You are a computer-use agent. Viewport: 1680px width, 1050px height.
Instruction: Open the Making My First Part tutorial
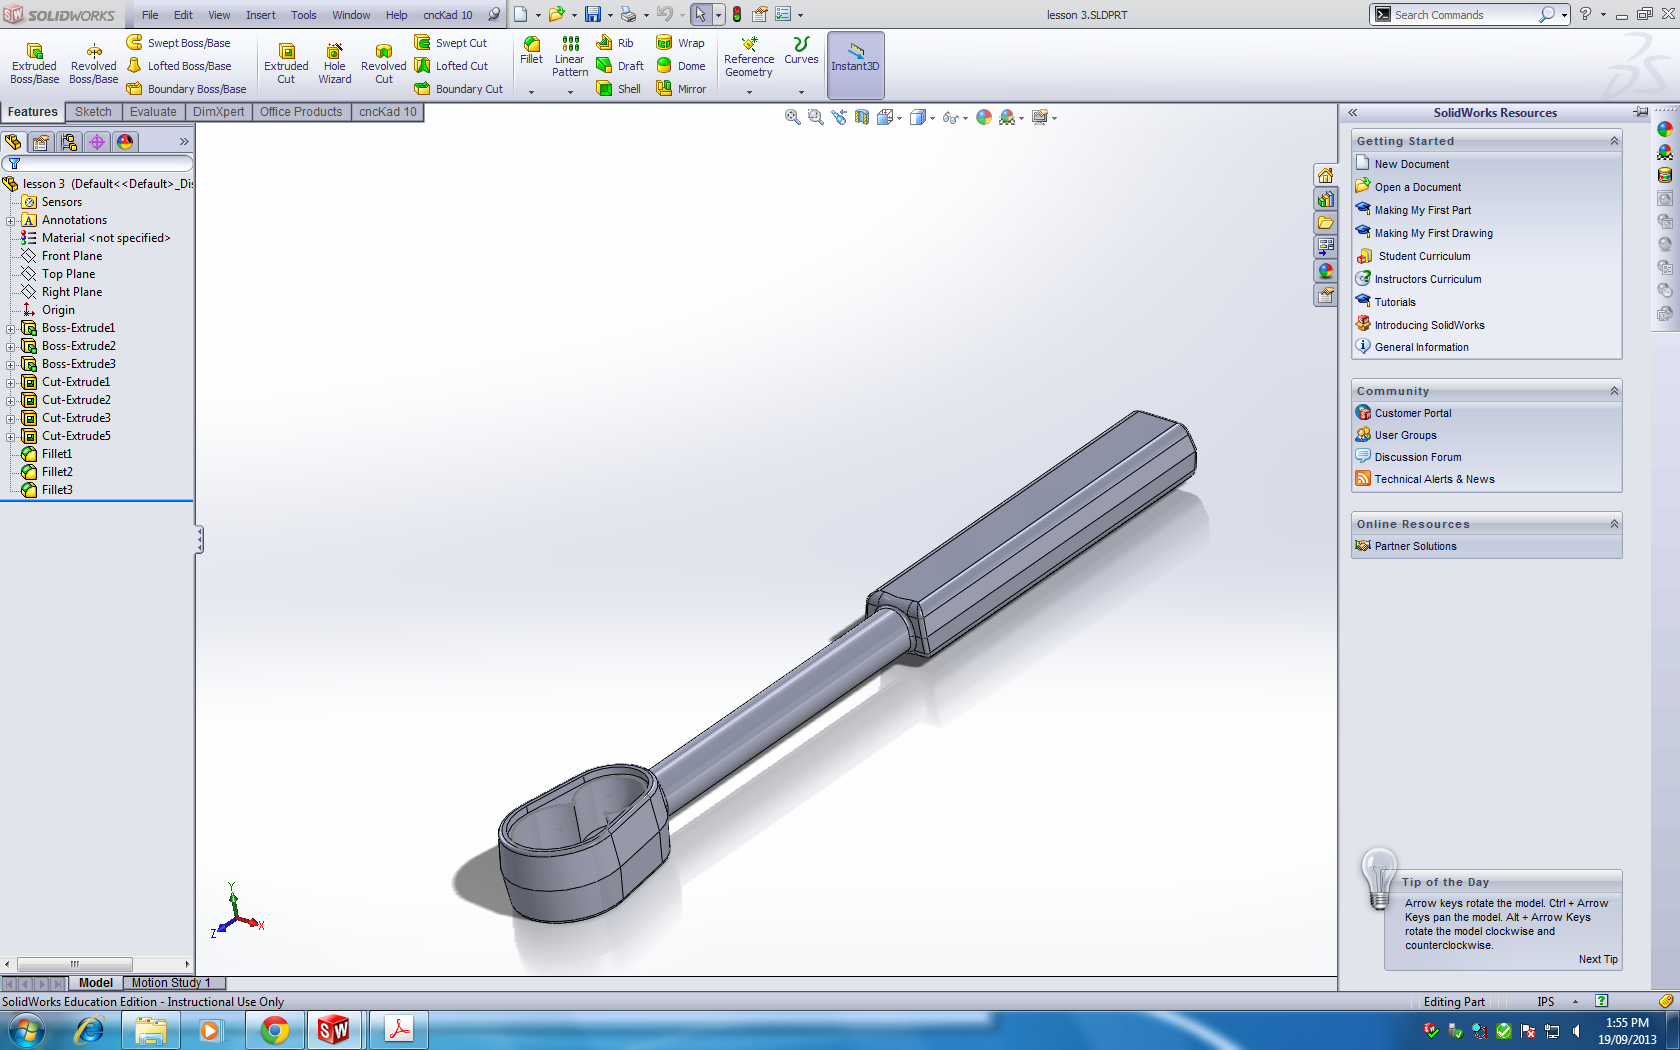click(1422, 210)
